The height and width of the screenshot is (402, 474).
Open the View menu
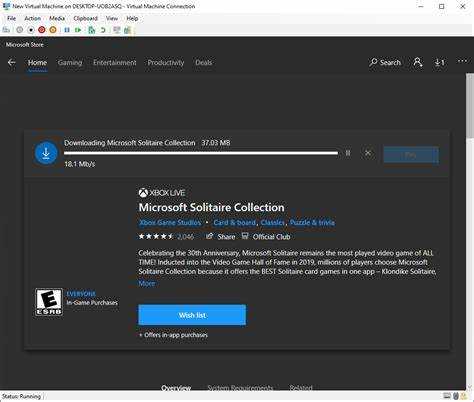coord(112,18)
